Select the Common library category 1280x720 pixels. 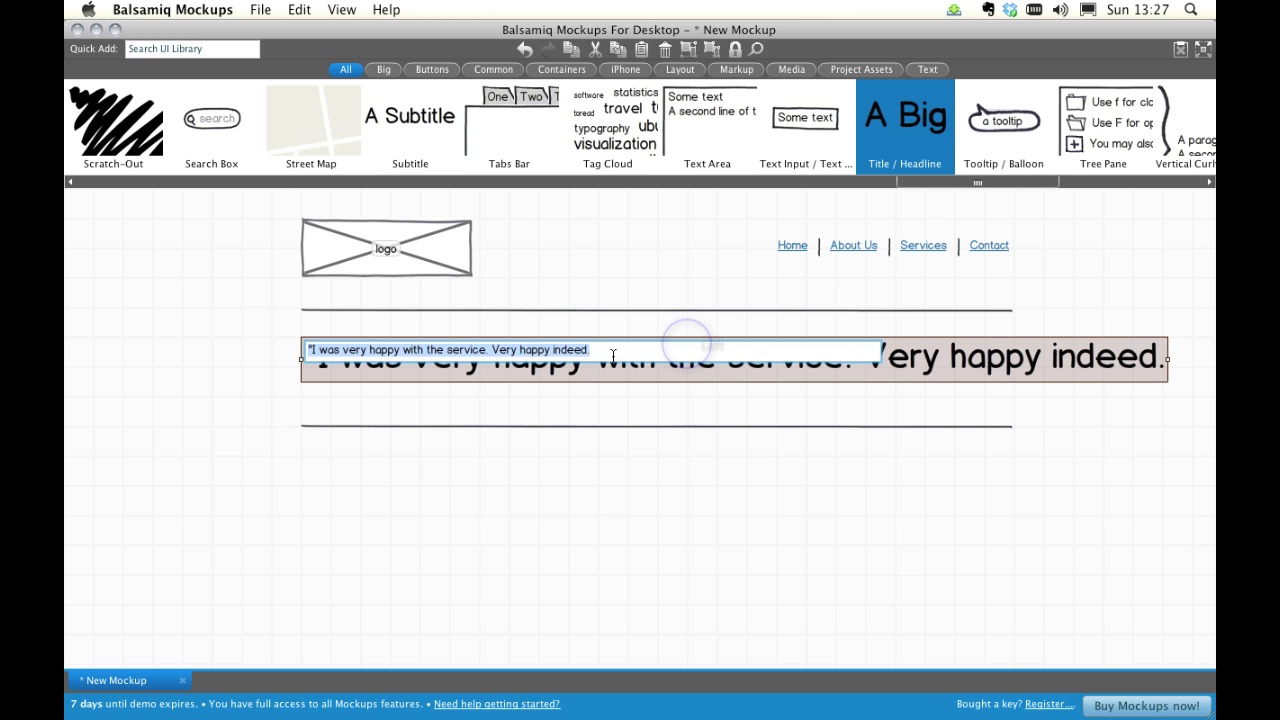493,69
